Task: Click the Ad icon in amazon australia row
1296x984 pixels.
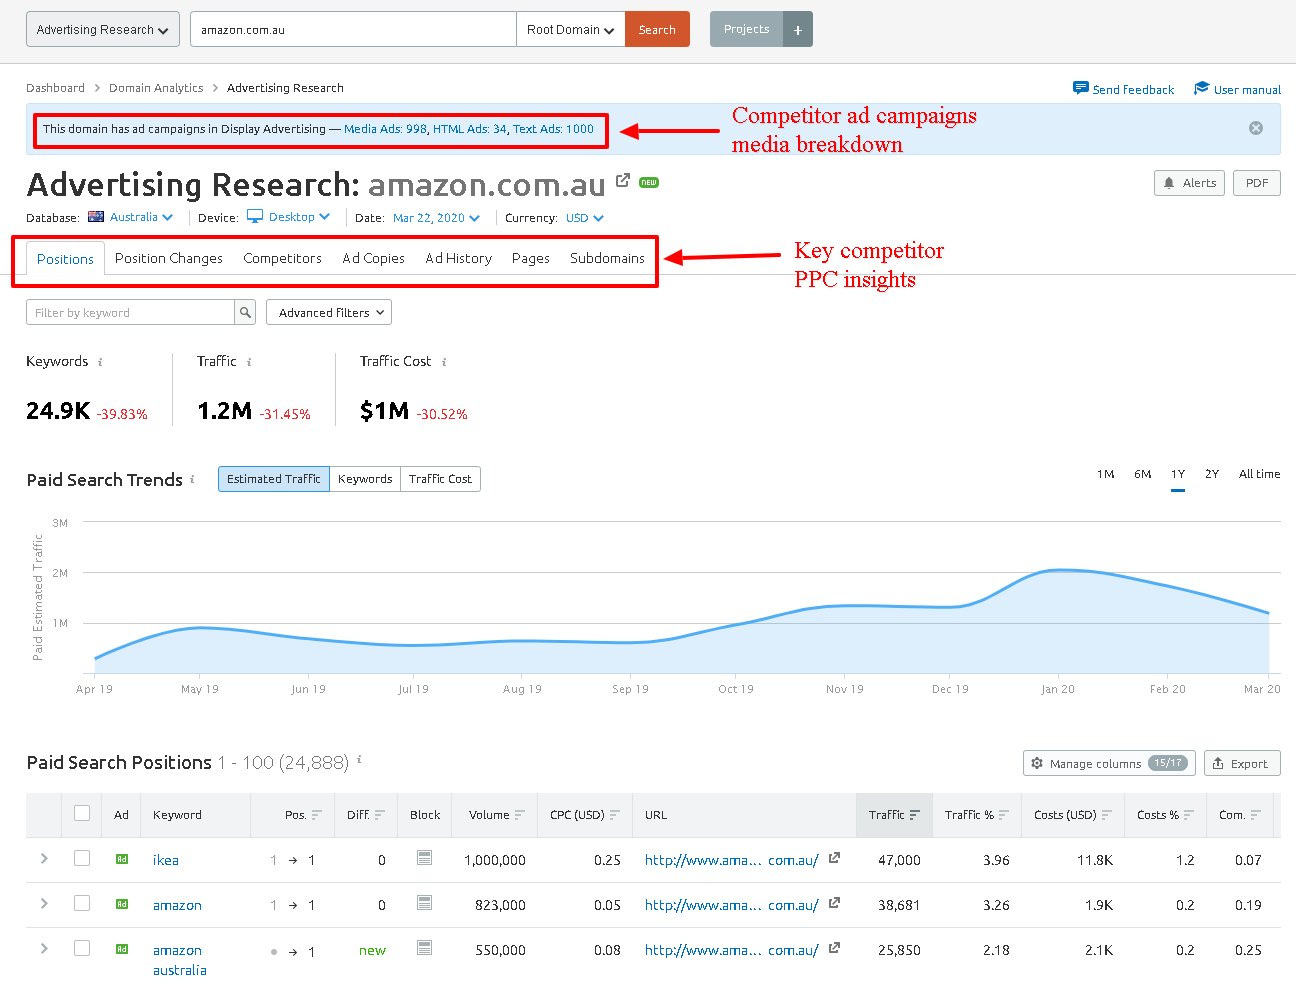Action: point(122,949)
